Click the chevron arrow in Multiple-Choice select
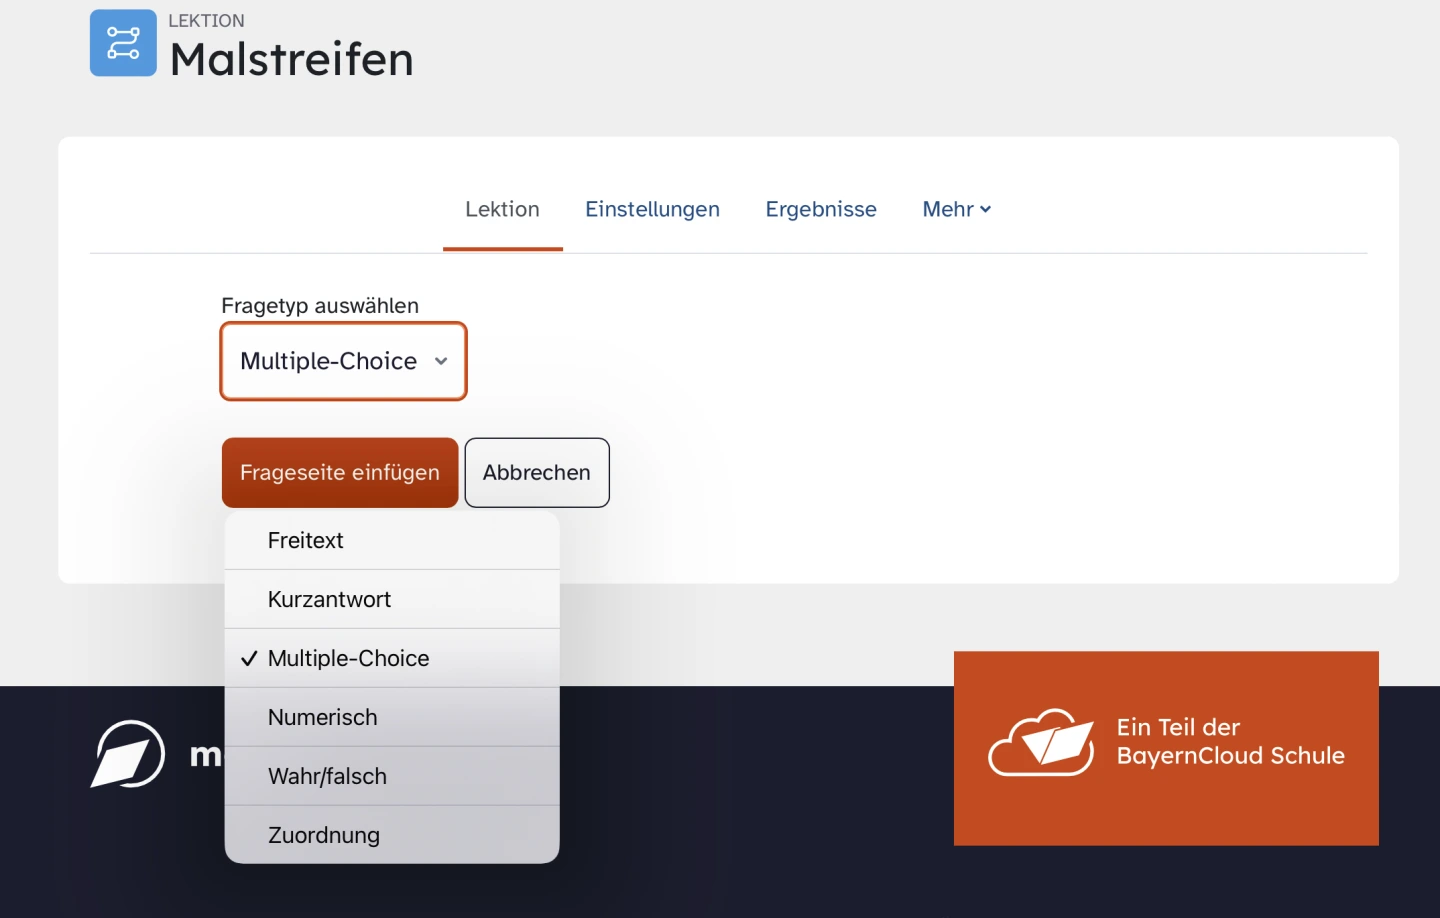1440x918 pixels. [x=441, y=361]
